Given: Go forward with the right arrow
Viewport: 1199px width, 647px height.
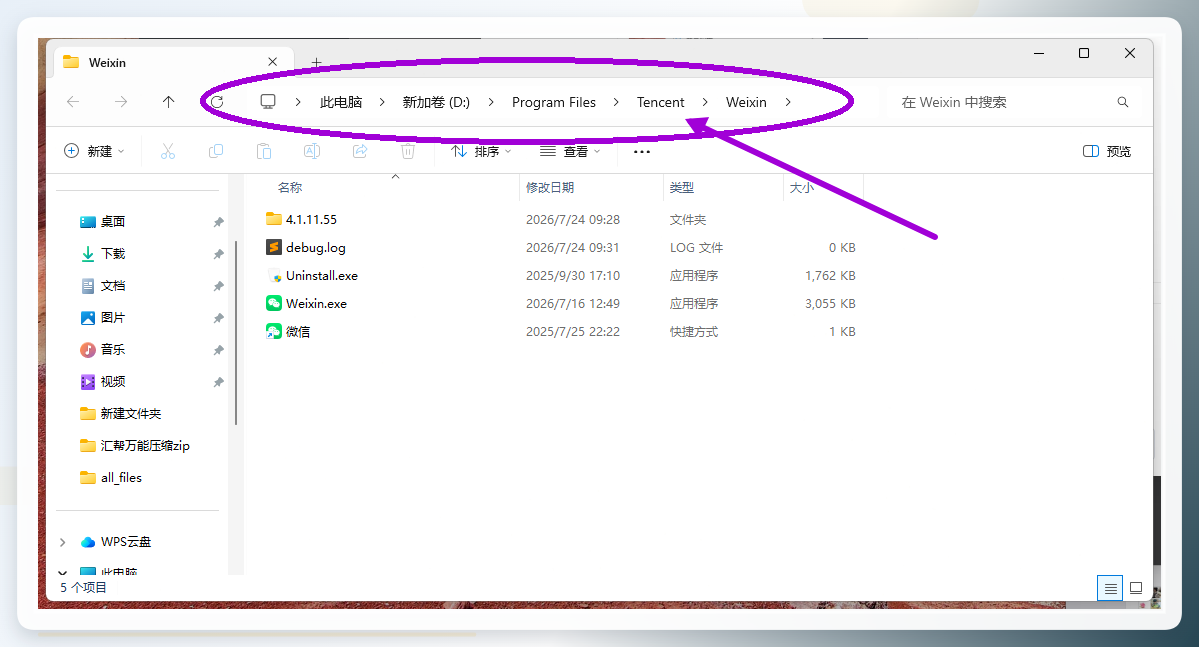Looking at the screenshot, I should click(121, 102).
